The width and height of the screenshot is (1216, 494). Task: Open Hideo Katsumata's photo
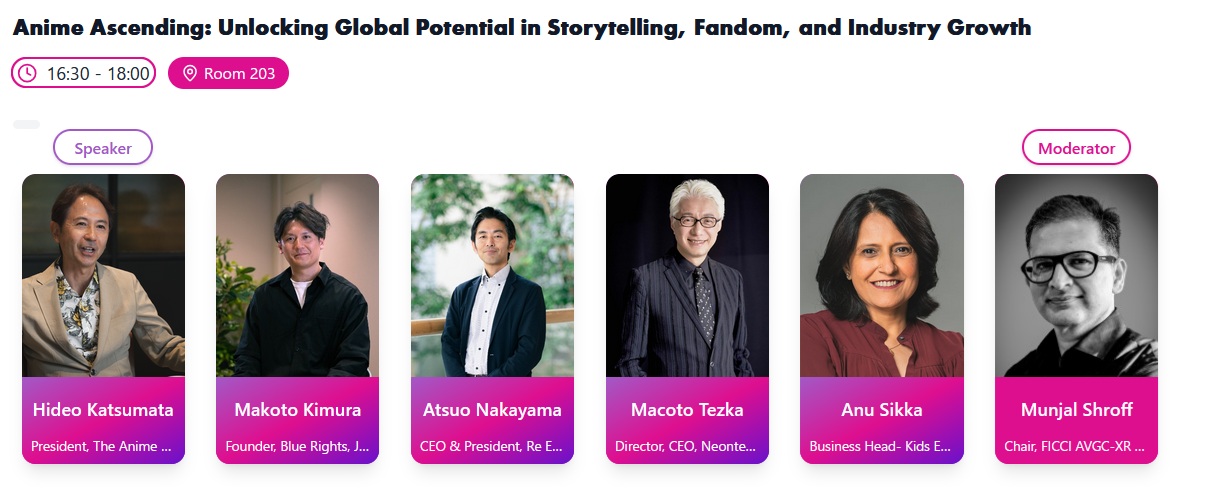point(103,275)
